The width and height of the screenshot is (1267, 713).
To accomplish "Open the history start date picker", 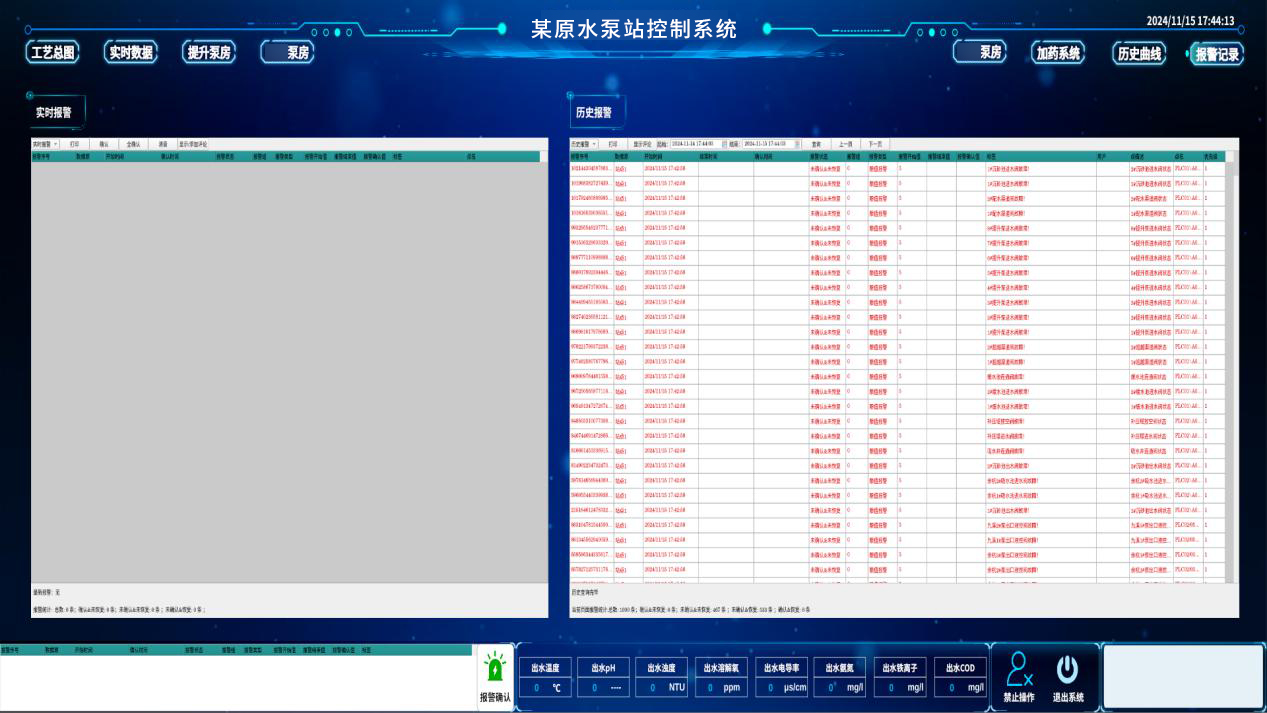I will [724, 144].
